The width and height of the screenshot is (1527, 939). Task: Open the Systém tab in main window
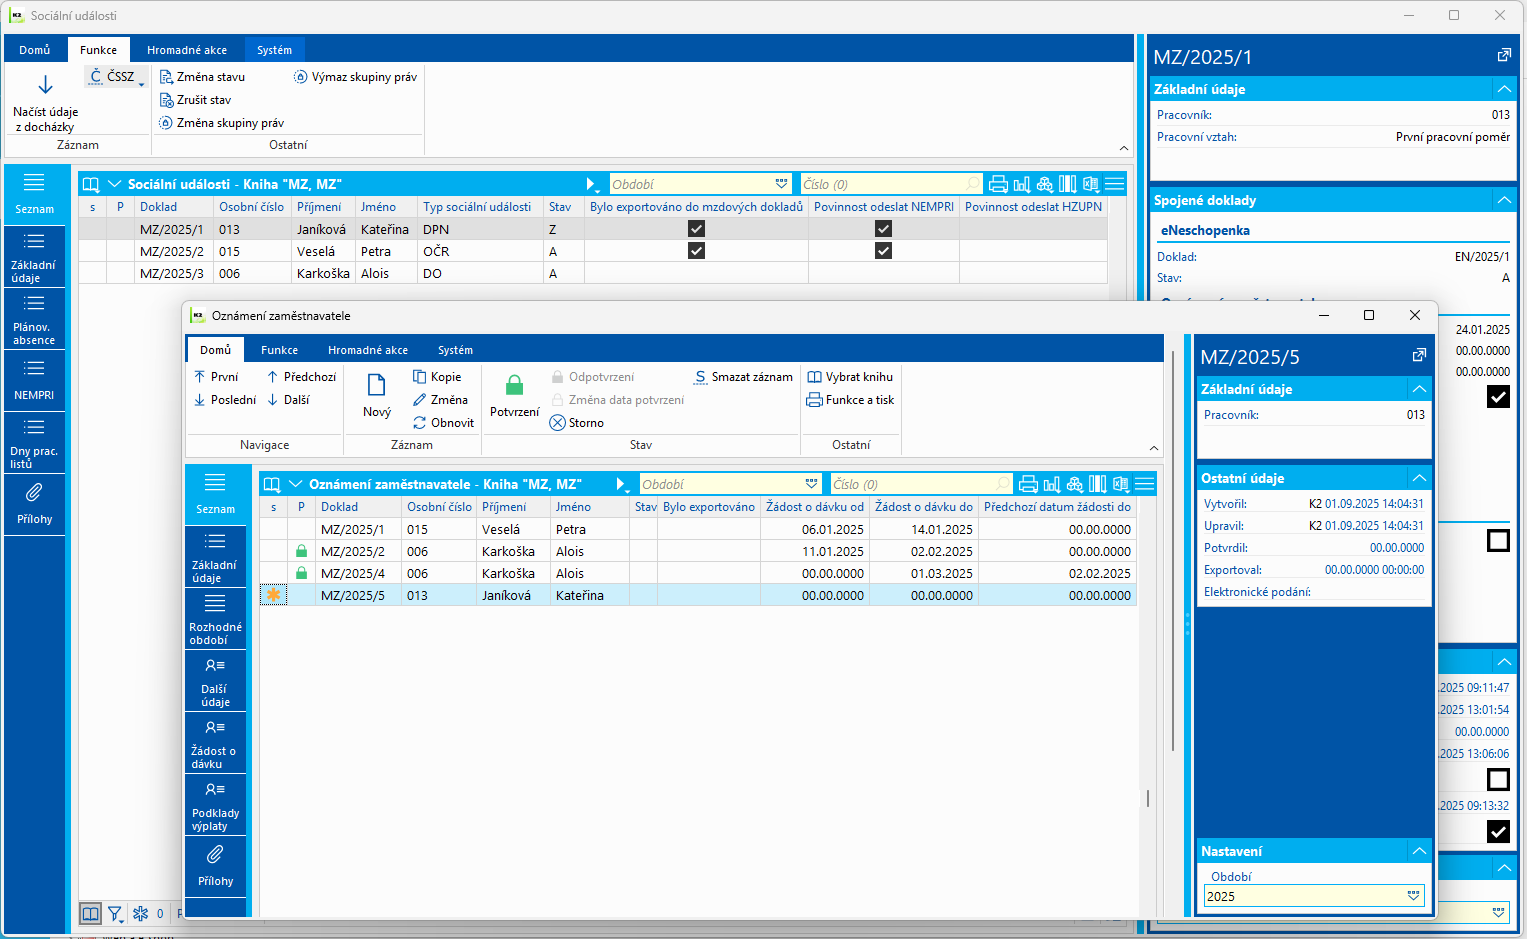click(274, 50)
